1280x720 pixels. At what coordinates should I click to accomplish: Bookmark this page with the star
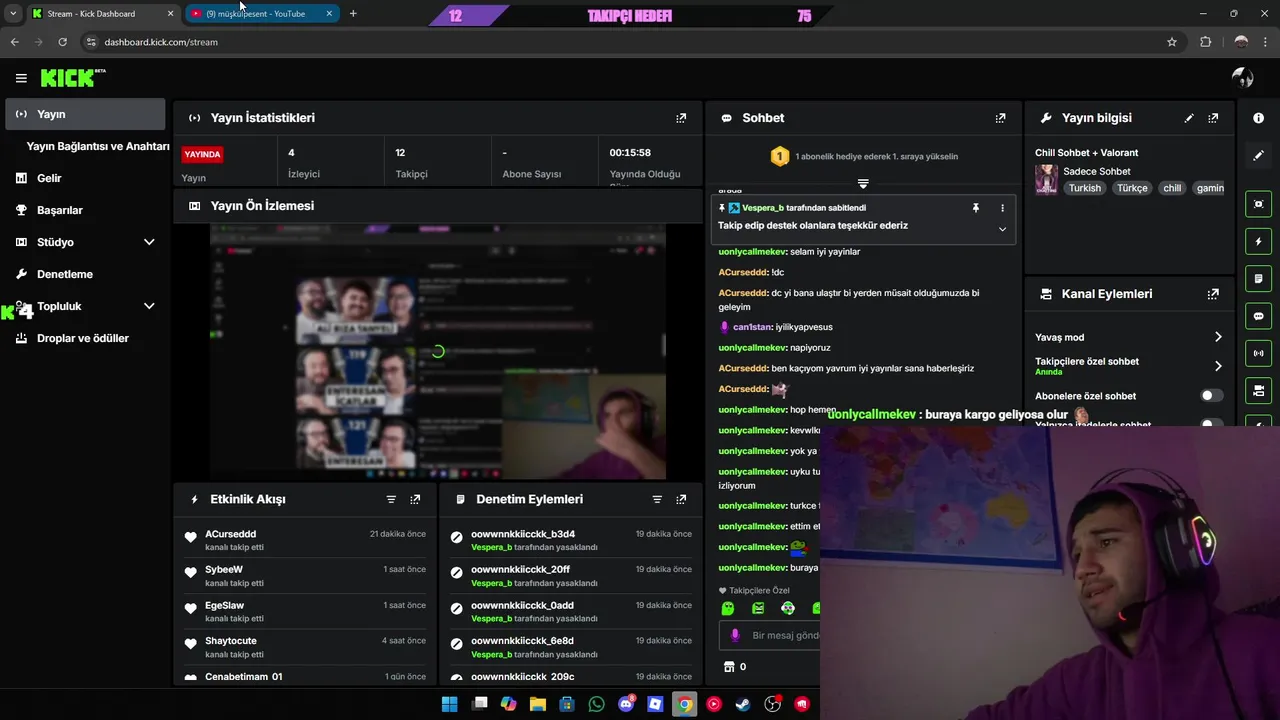(x=1172, y=42)
